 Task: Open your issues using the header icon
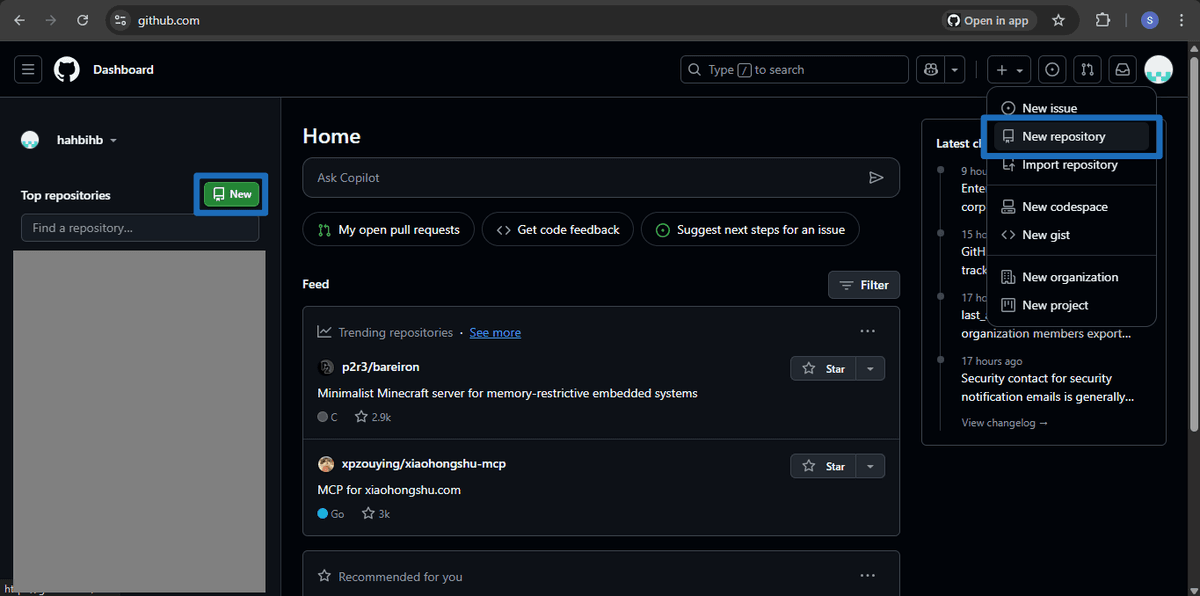(1052, 69)
